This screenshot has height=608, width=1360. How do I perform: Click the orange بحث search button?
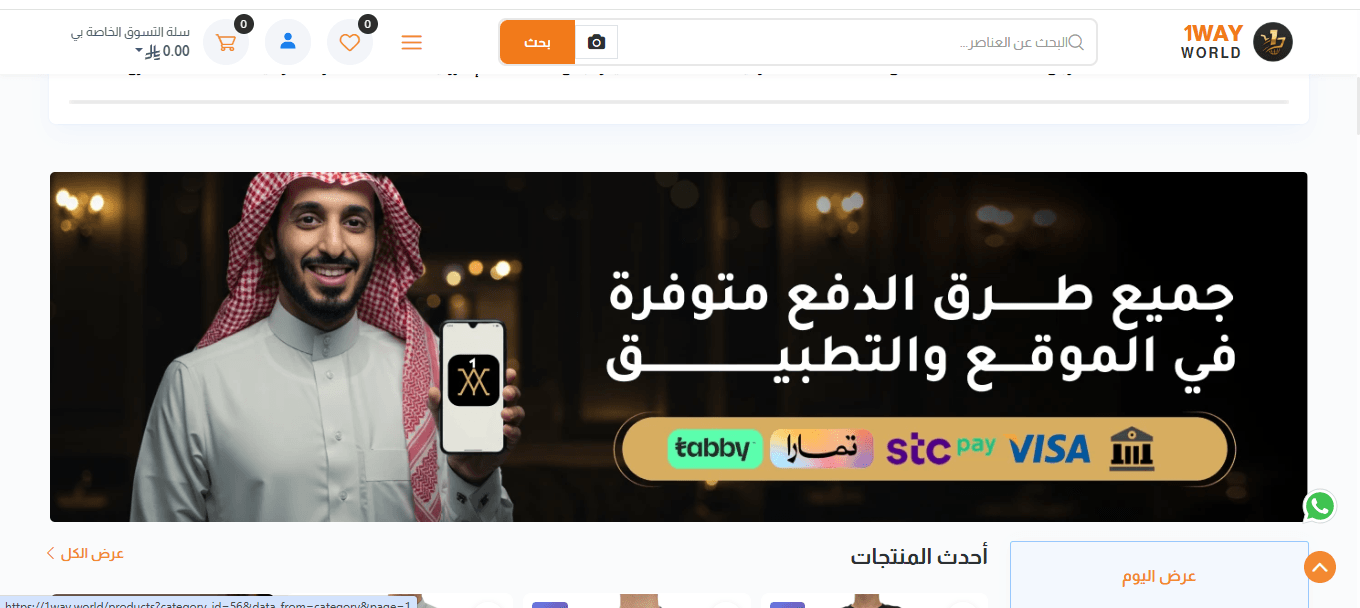pos(538,42)
